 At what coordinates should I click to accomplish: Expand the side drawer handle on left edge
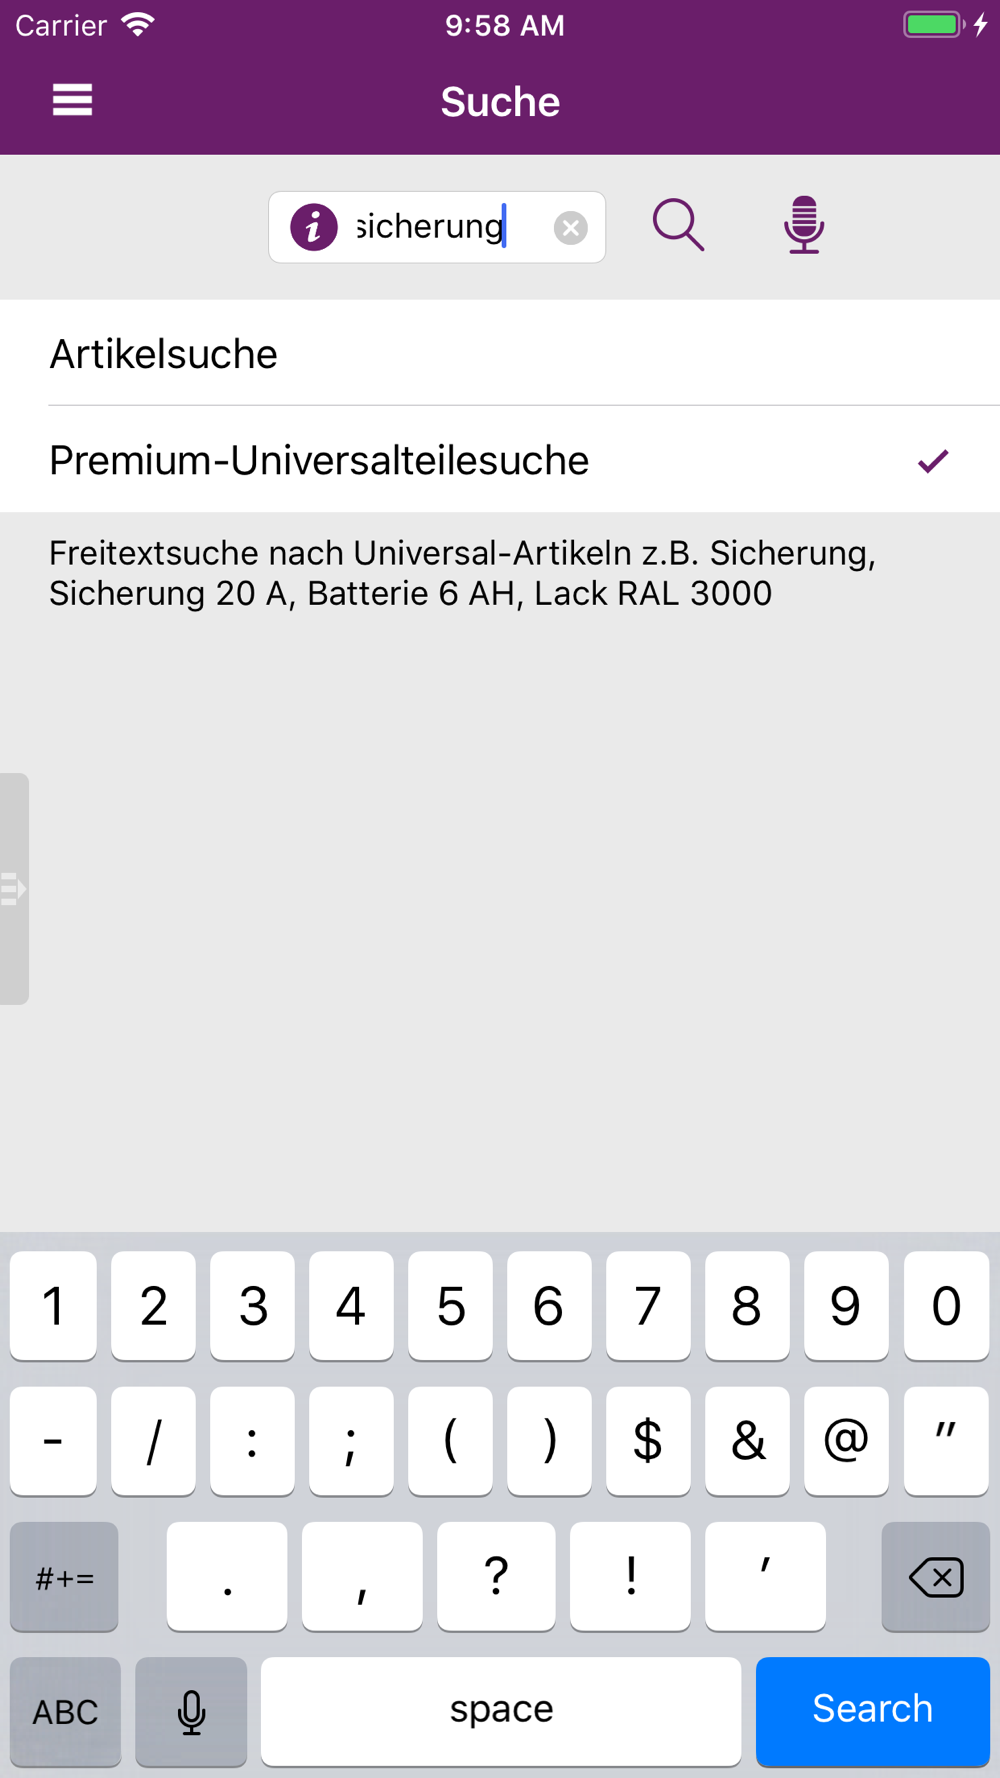[x=14, y=888]
